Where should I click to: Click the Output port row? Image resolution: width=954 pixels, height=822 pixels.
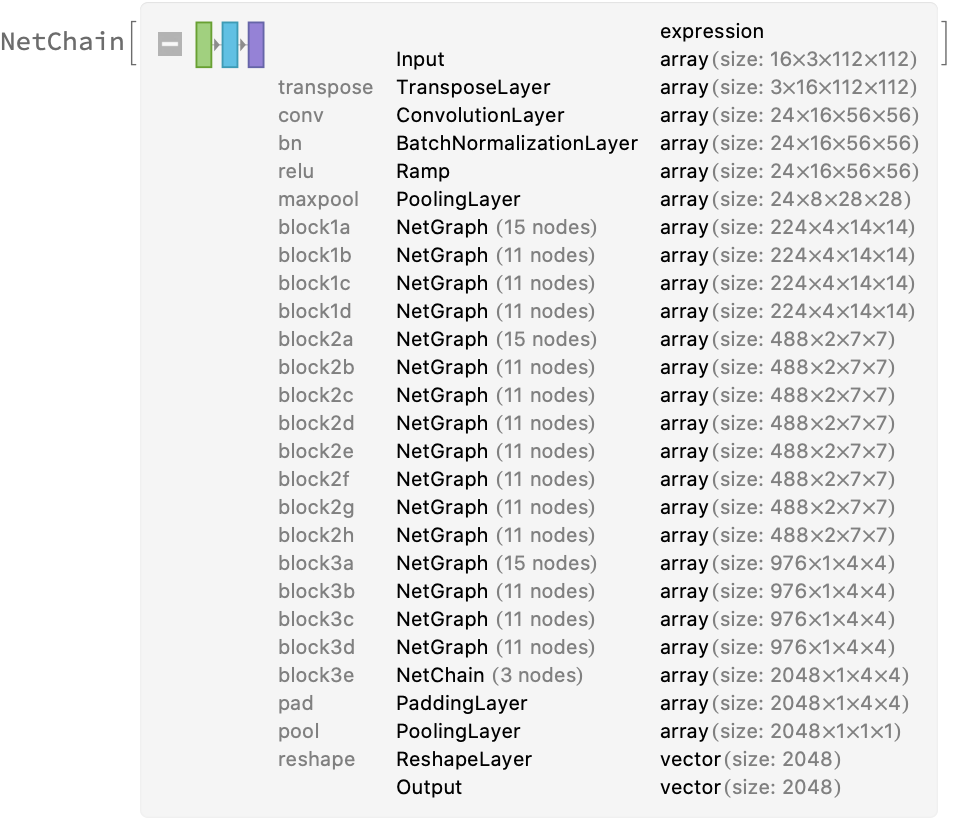[429, 787]
